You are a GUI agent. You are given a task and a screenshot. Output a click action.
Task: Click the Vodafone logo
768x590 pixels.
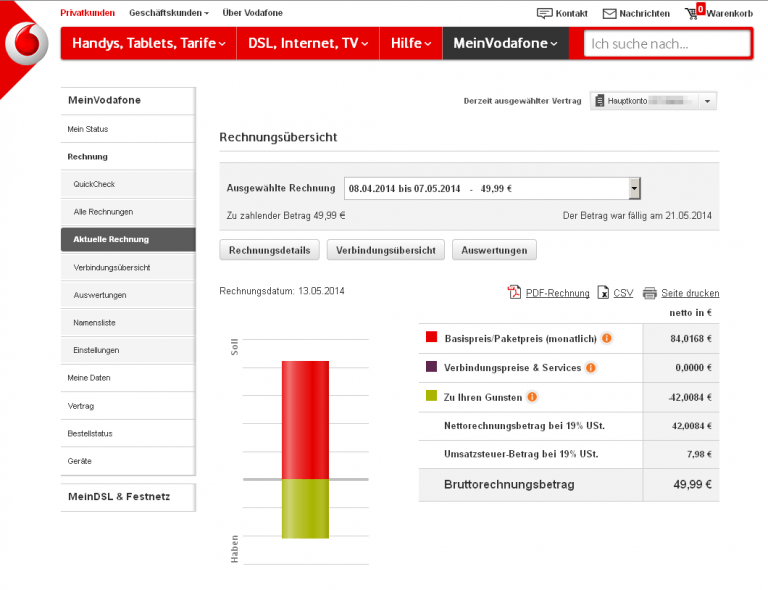coord(26,44)
